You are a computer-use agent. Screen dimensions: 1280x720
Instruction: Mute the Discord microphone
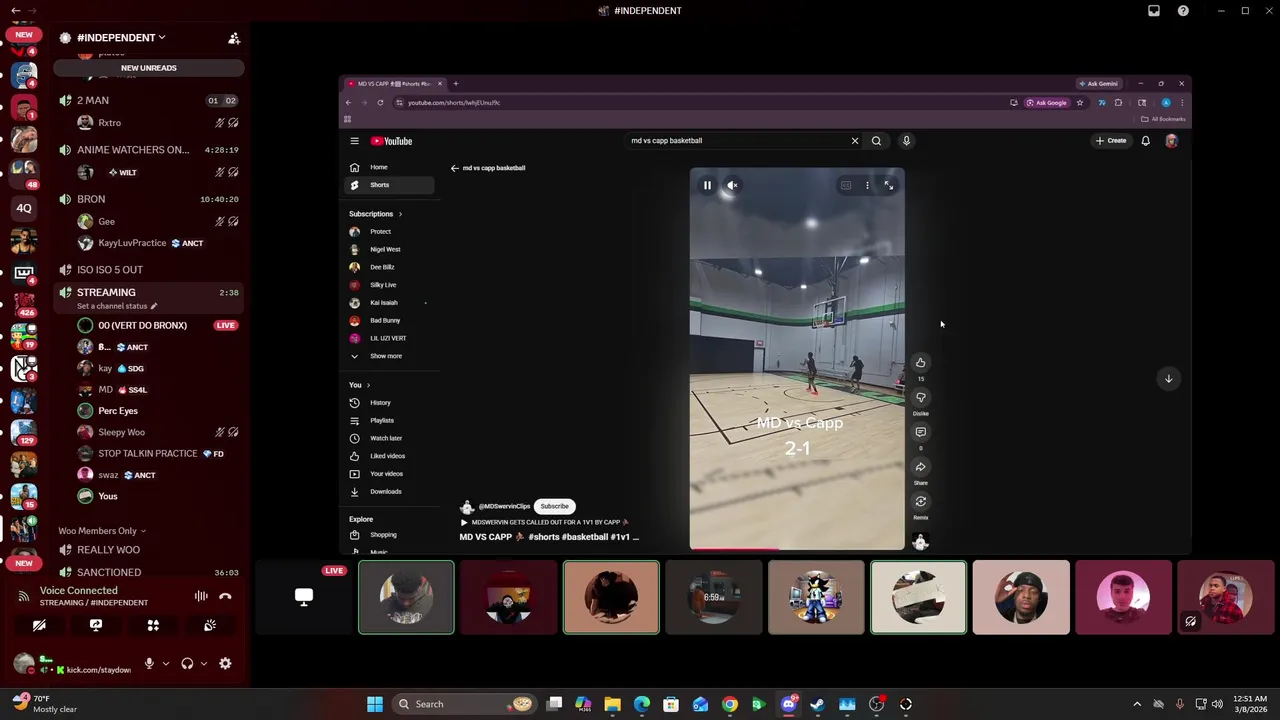(149, 663)
